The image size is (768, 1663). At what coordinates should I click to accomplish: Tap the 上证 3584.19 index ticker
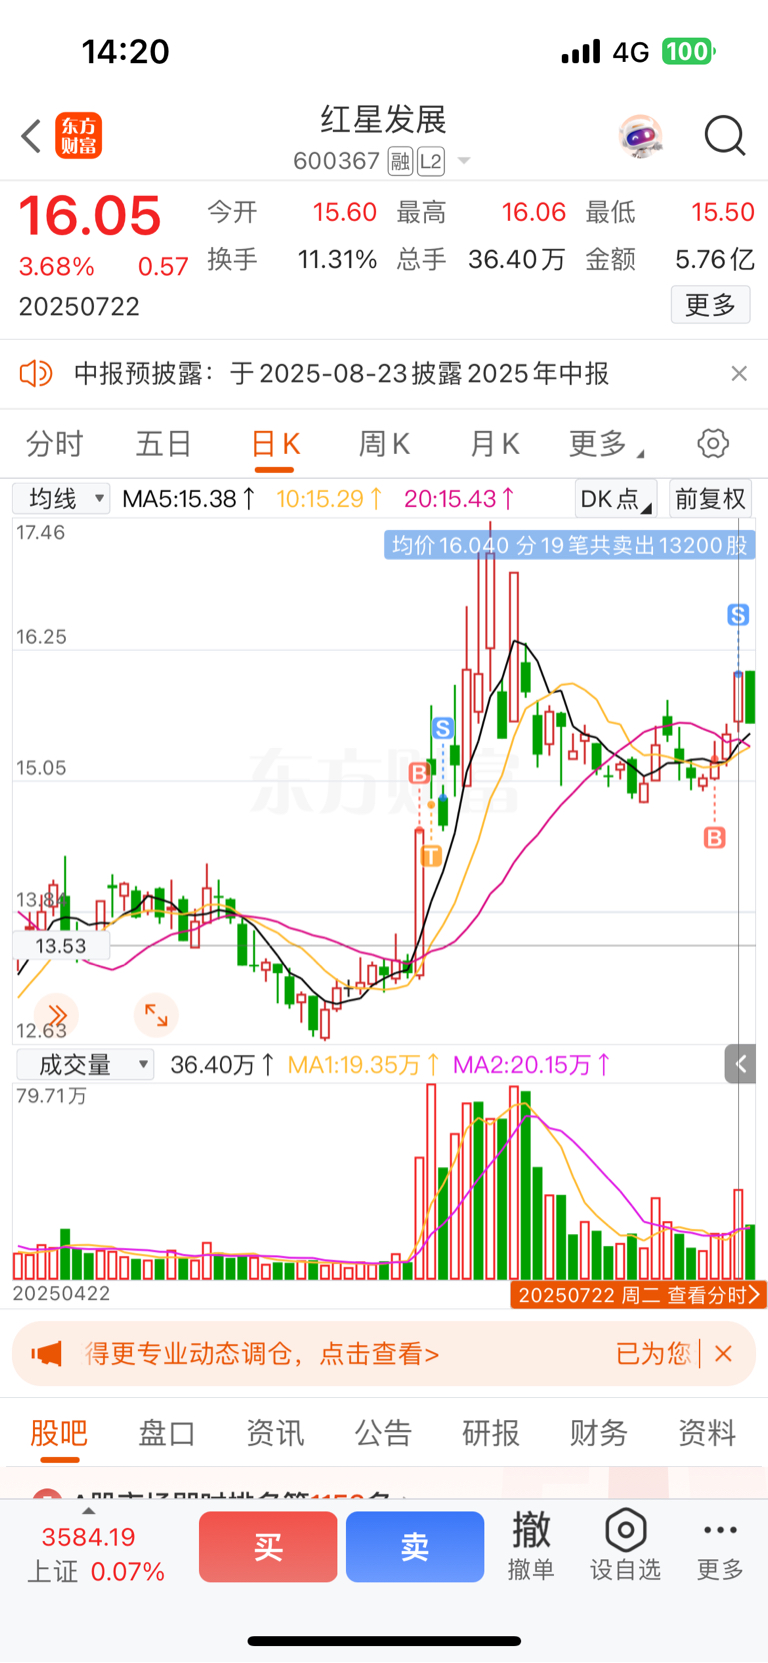[x=96, y=1554]
